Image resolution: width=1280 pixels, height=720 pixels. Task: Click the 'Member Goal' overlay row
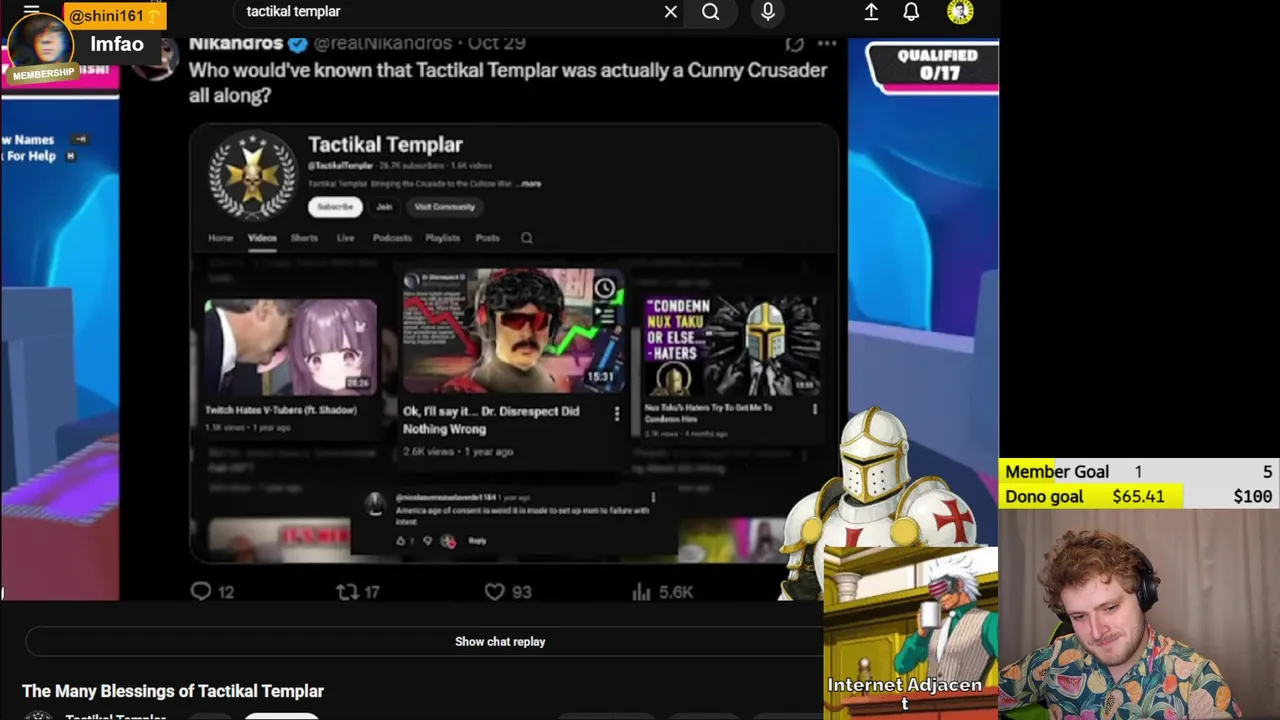click(1139, 472)
